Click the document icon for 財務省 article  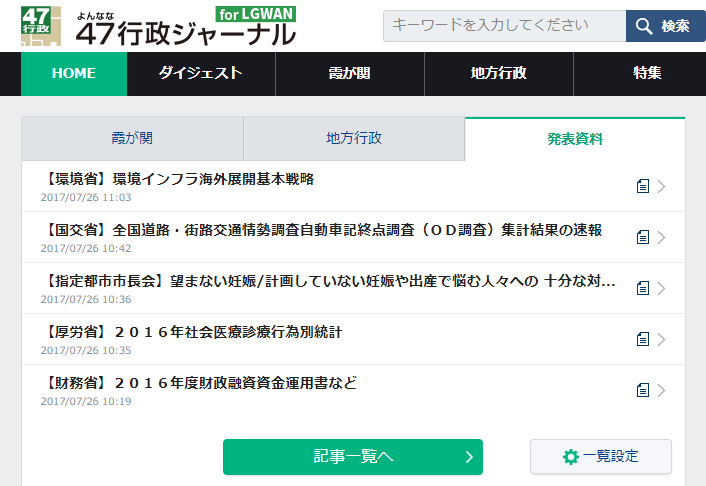pyautogui.click(x=643, y=390)
